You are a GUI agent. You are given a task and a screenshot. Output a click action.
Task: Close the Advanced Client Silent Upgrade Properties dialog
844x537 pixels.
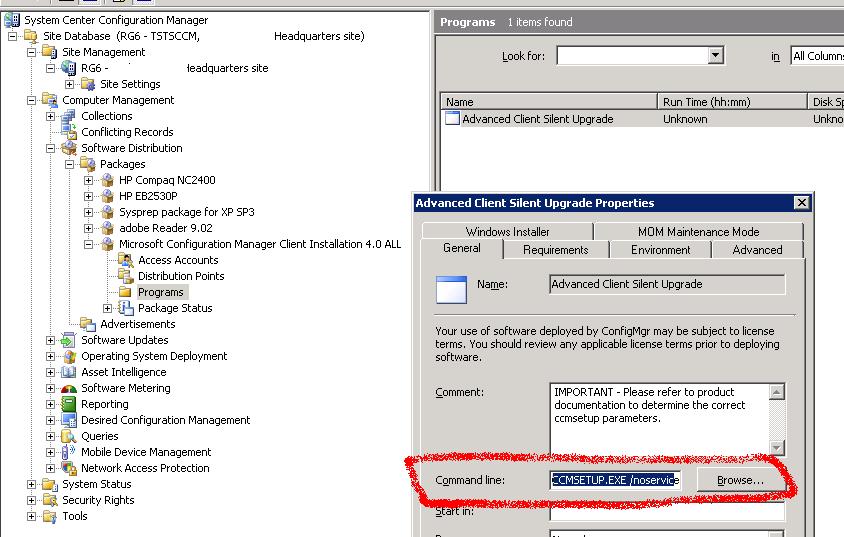[801, 203]
